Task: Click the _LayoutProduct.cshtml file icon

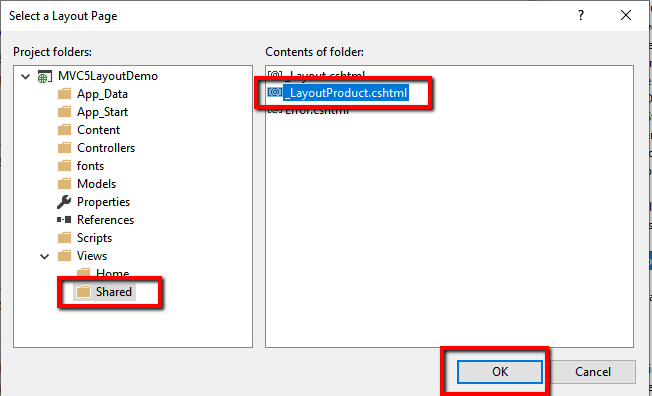Action: 274,92
